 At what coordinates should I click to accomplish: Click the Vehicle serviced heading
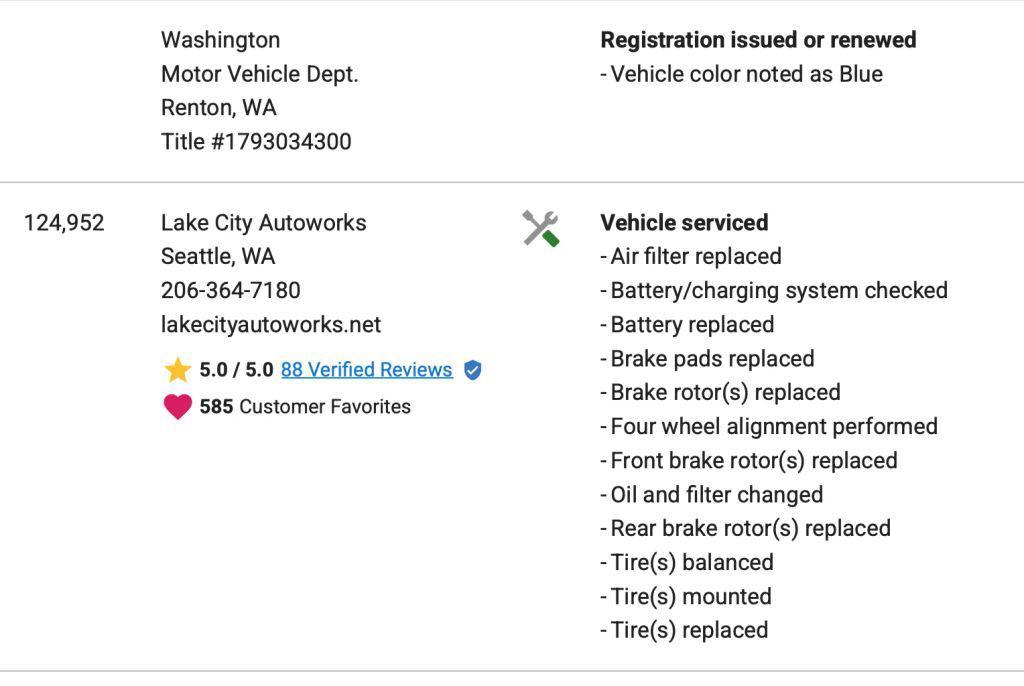(x=684, y=223)
